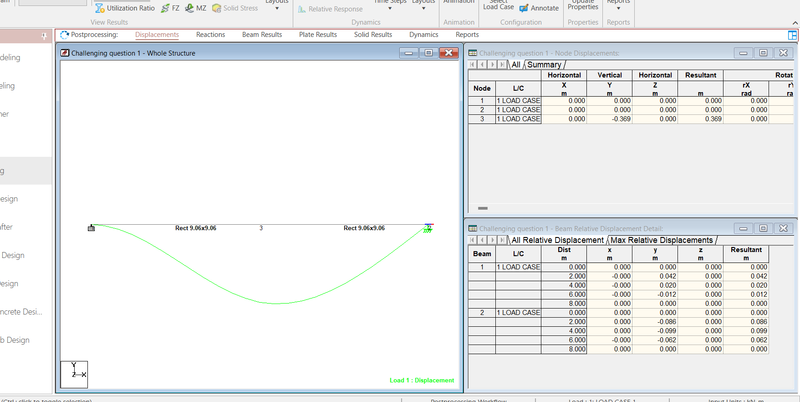Go to first tab in Node Displacements
This screenshot has height=402, width=800.
472,64
